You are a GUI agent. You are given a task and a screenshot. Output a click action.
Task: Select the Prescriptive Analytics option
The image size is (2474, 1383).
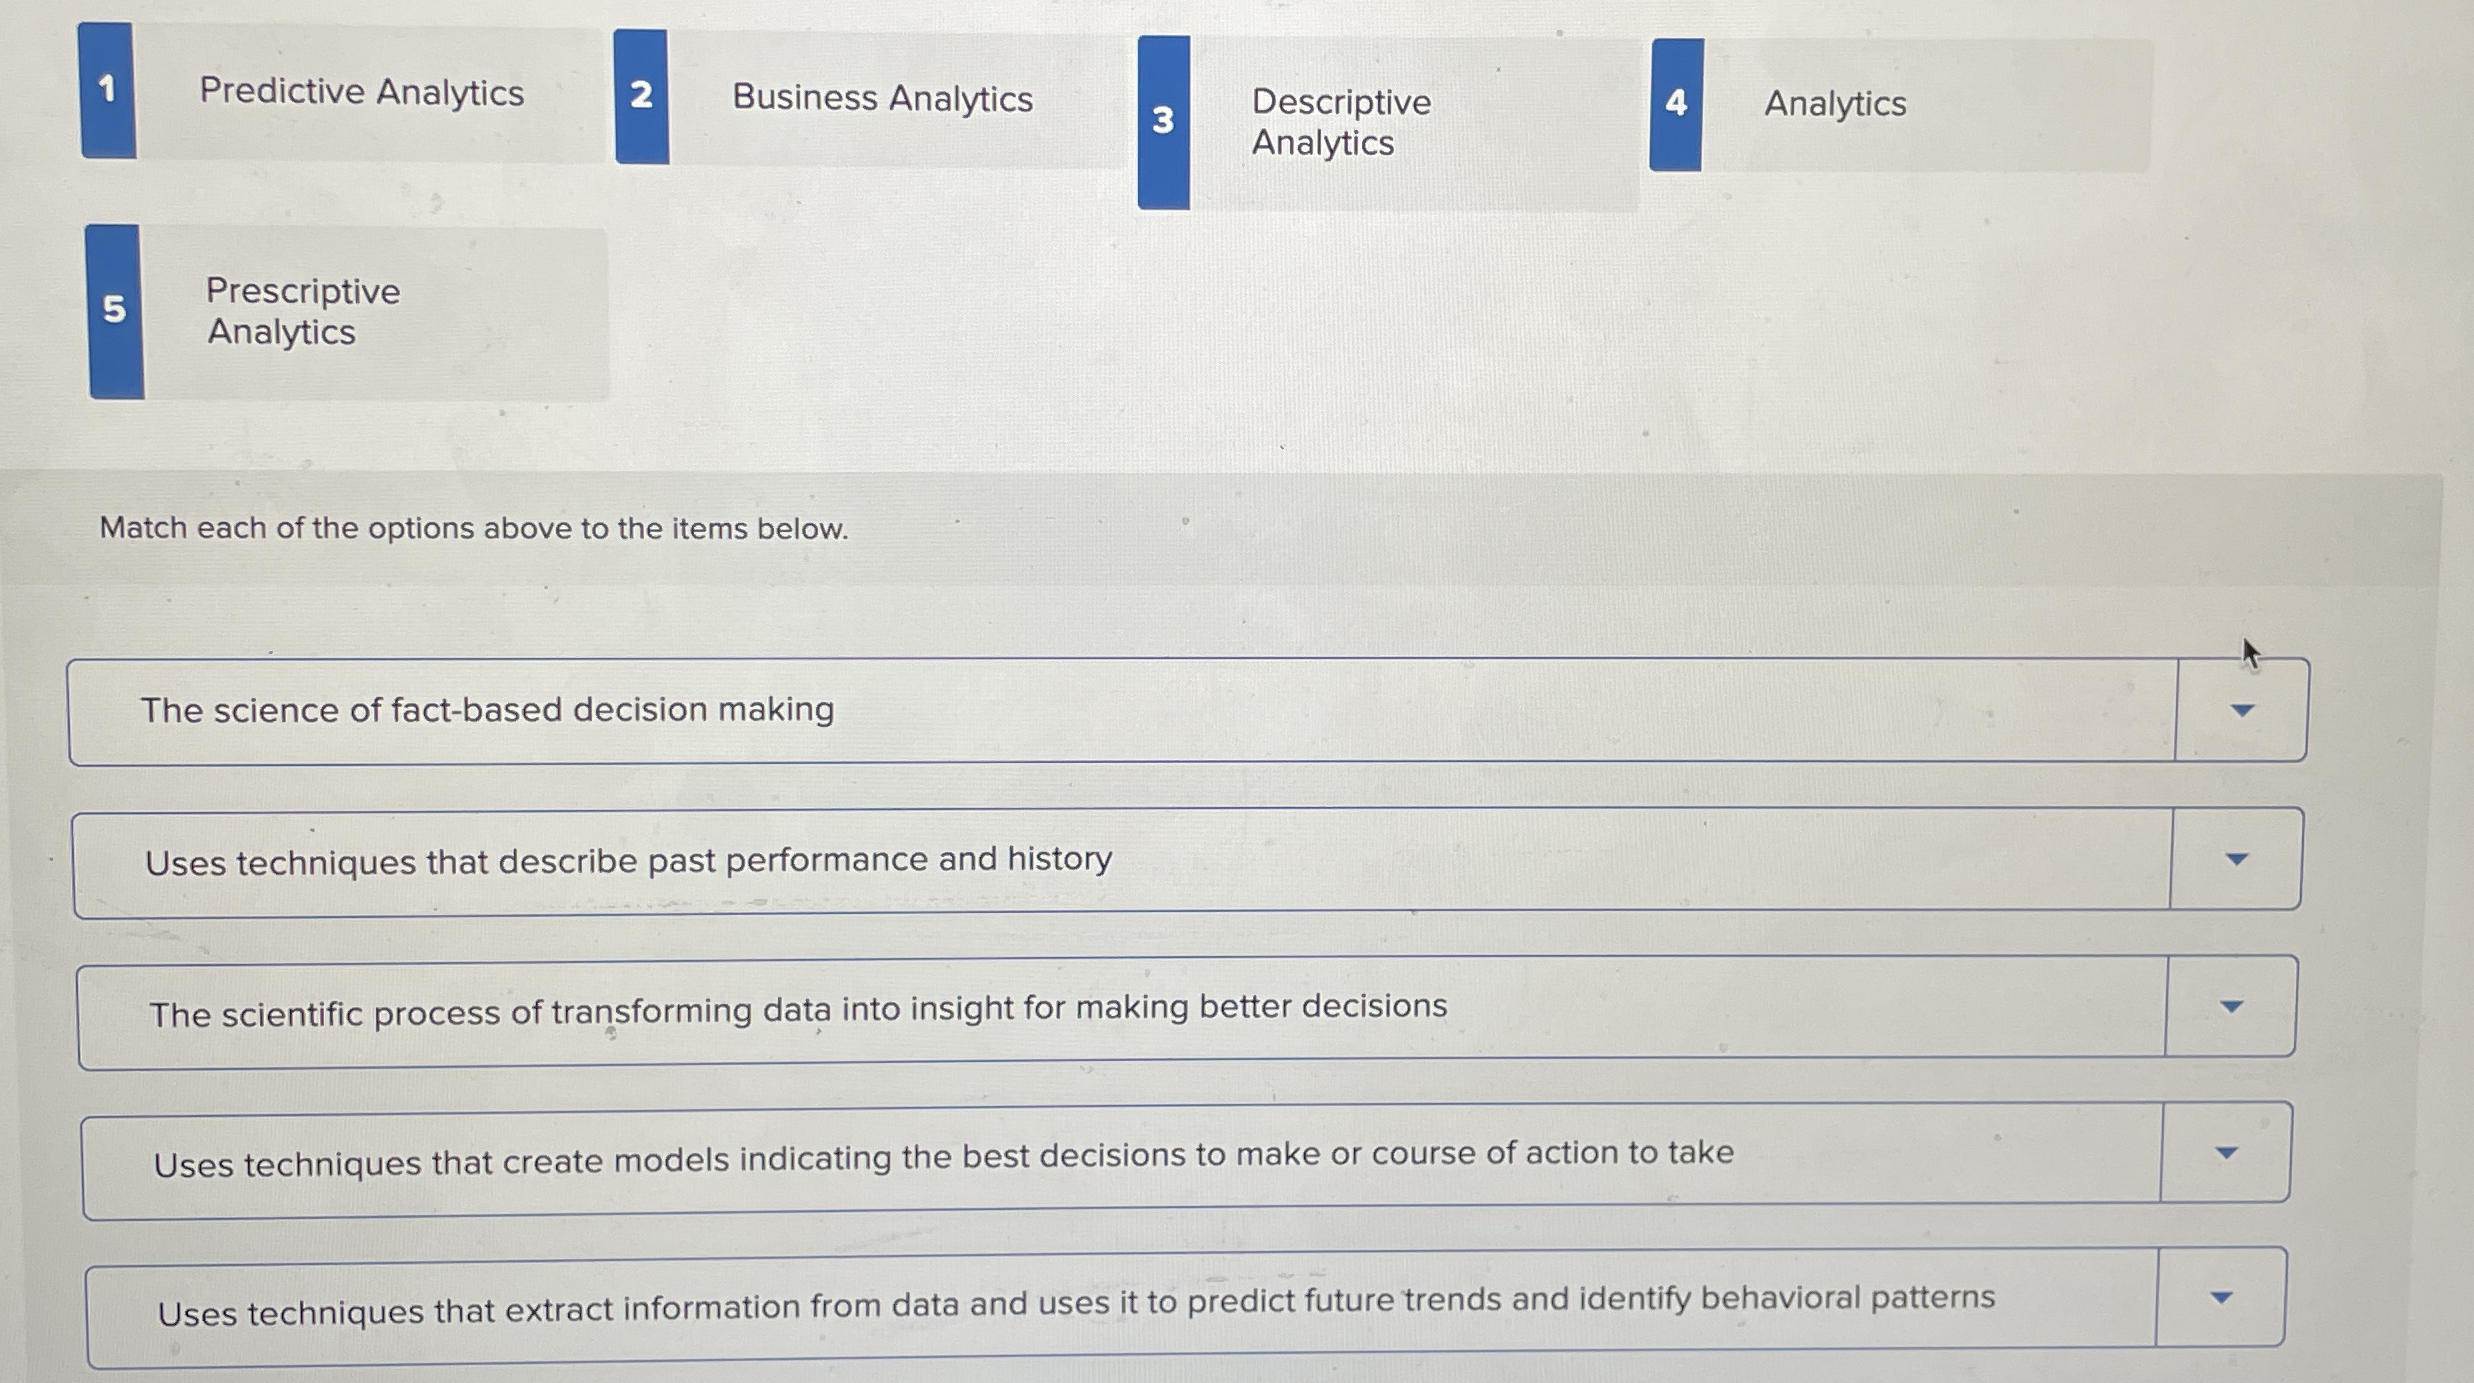(303, 311)
